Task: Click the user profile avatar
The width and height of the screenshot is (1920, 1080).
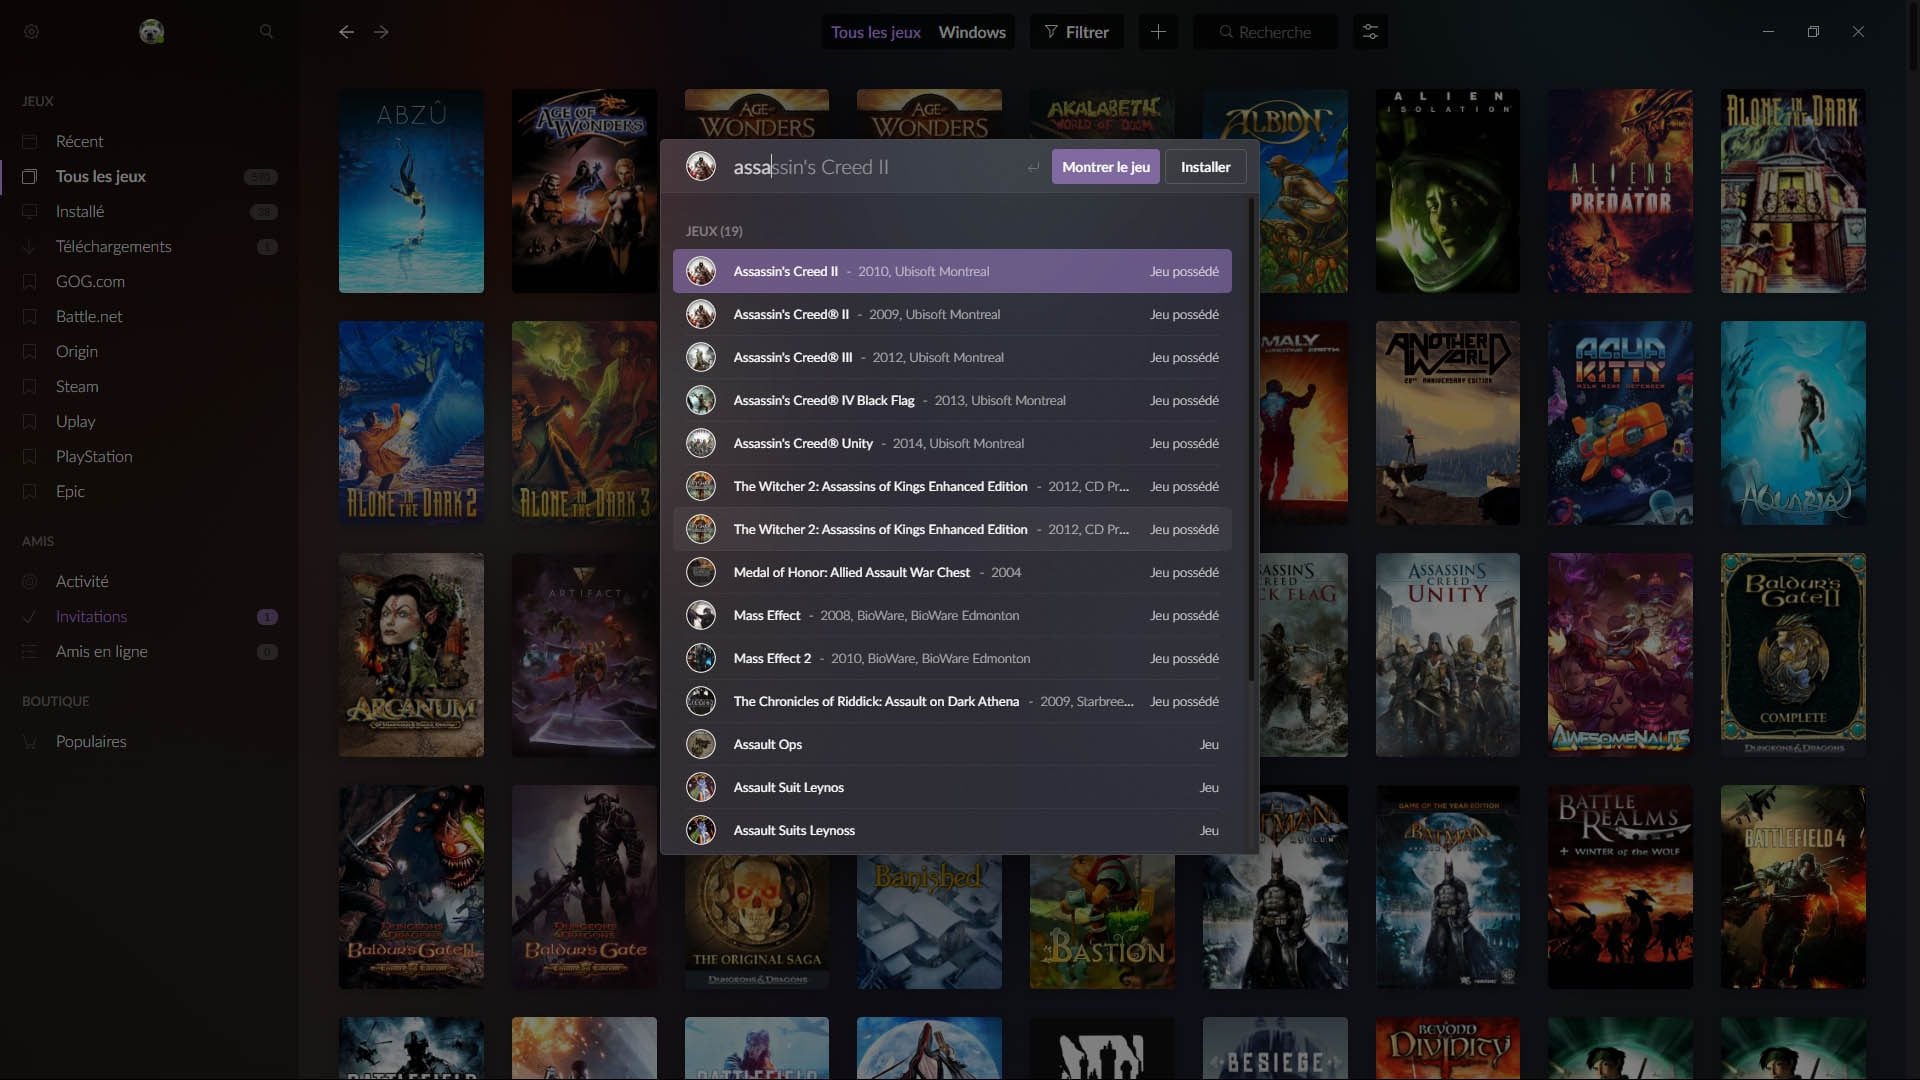Action: pyautogui.click(x=151, y=32)
